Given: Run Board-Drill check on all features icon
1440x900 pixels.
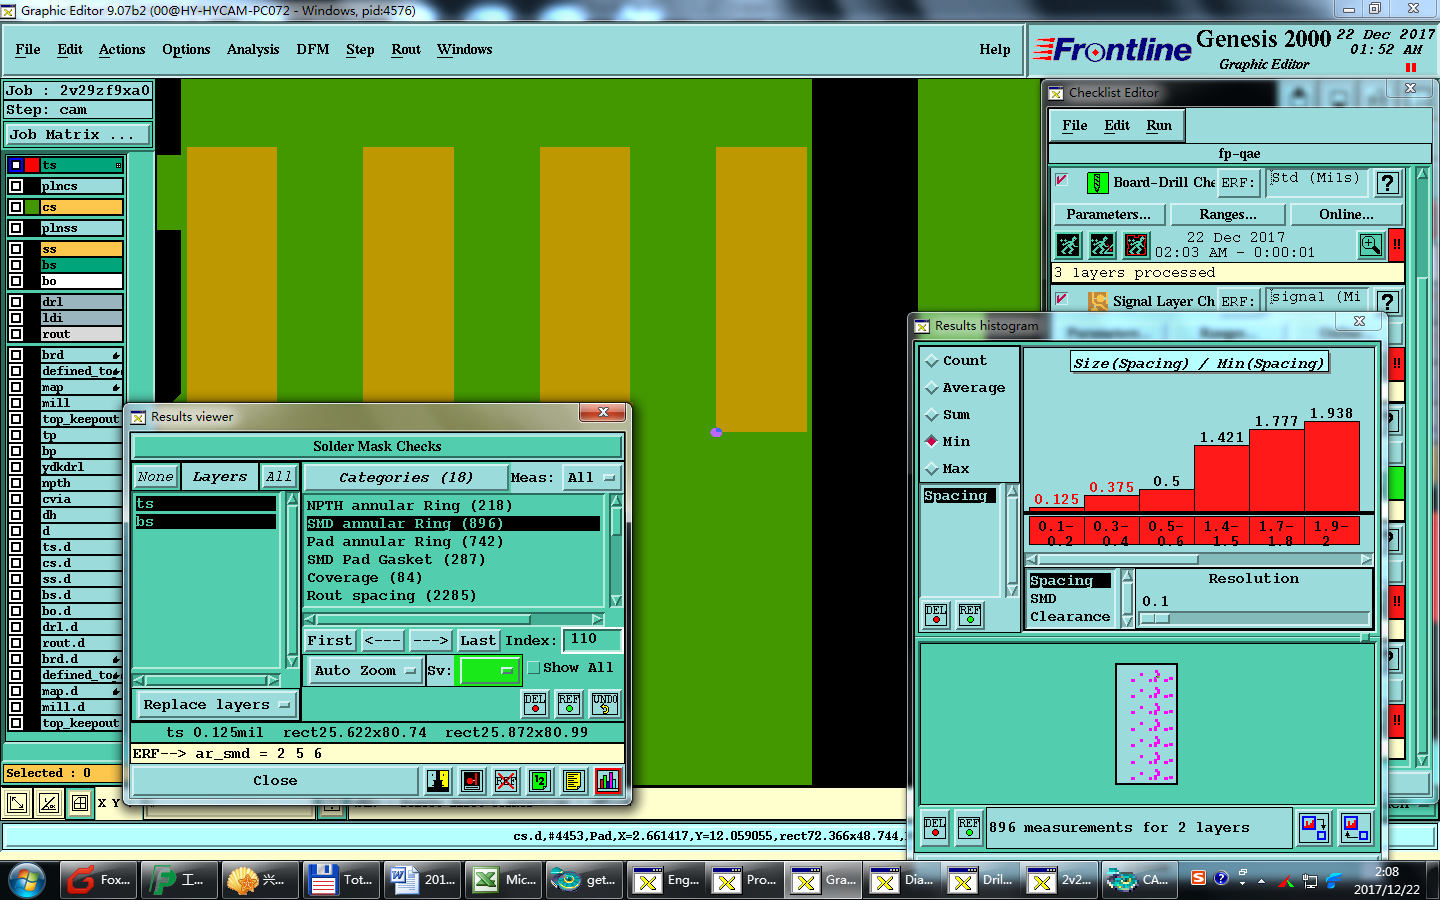Looking at the screenshot, I should coord(1069,245).
